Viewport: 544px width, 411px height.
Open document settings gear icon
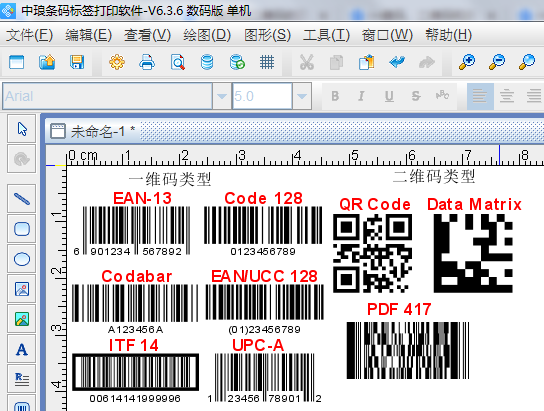(x=117, y=63)
